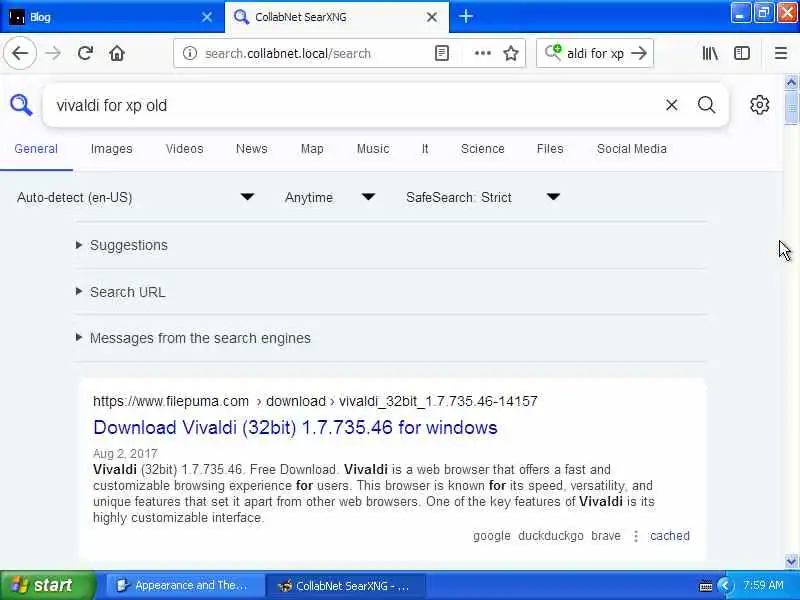Open Download Vivaldi (32bit) 1.7.735.46 result

(x=295, y=428)
